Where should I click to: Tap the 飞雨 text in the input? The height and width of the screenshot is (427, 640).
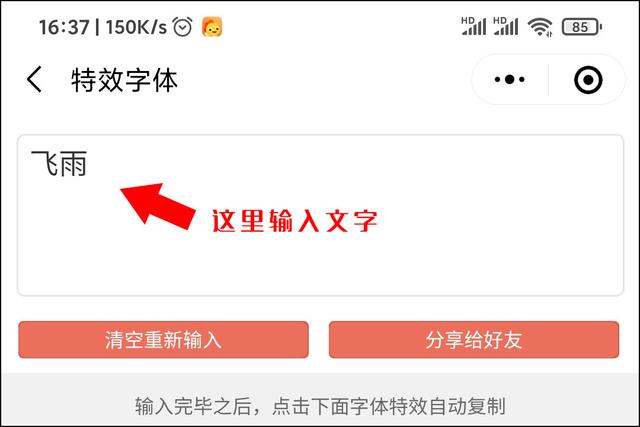pos(59,163)
